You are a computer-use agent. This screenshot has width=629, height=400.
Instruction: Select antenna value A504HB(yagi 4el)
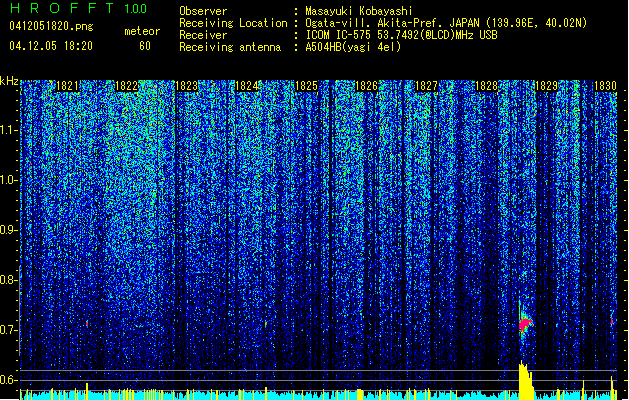click(x=353, y=47)
